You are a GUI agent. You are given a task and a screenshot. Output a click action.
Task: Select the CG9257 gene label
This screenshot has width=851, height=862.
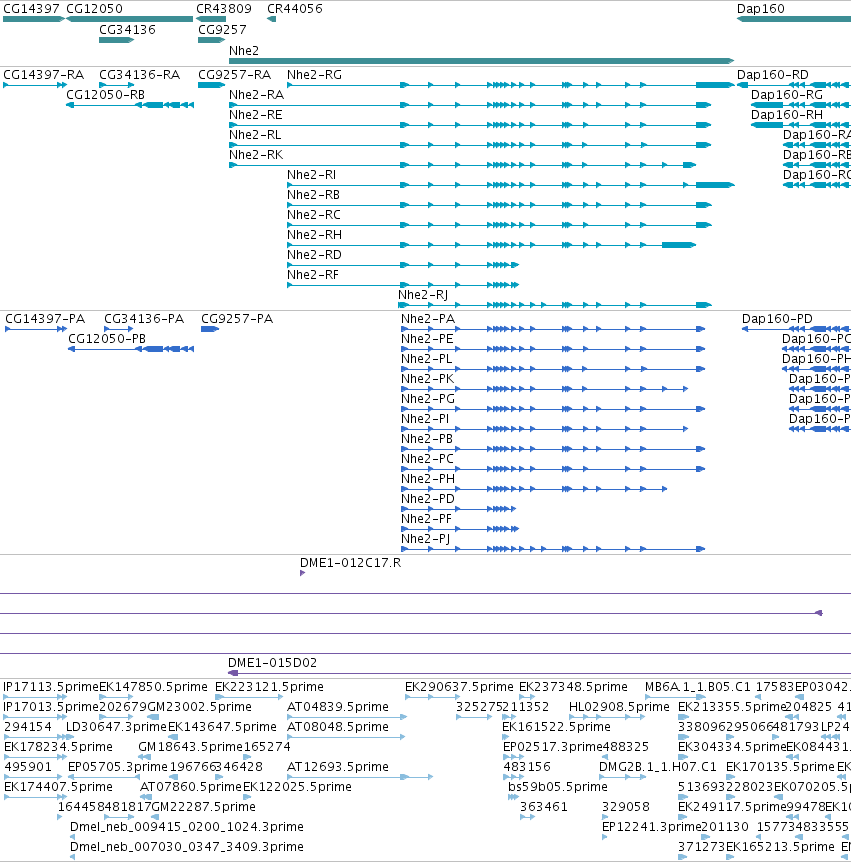tap(222, 30)
